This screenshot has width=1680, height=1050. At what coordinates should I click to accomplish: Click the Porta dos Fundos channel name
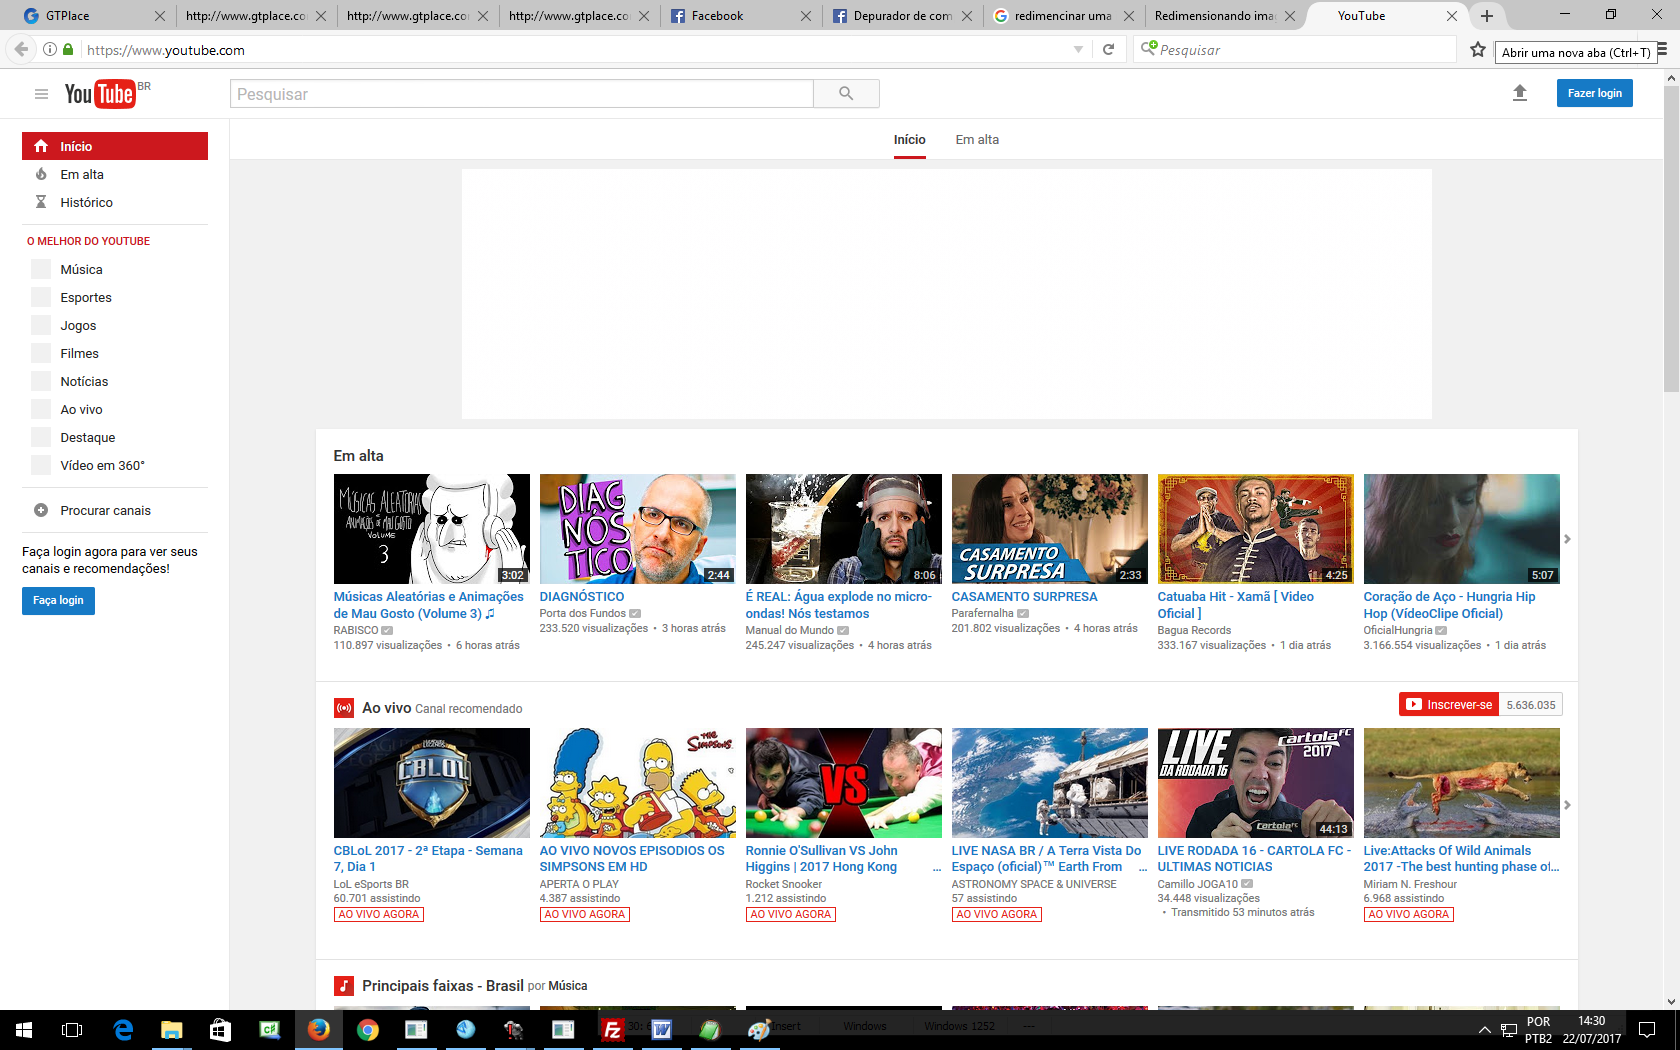[x=583, y=614]
